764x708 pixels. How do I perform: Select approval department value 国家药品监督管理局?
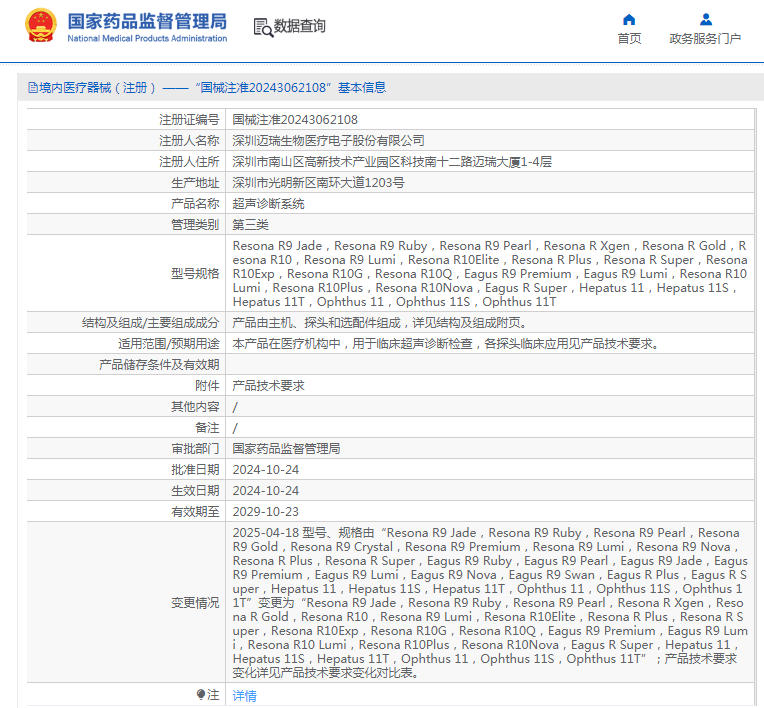point(286,448)
